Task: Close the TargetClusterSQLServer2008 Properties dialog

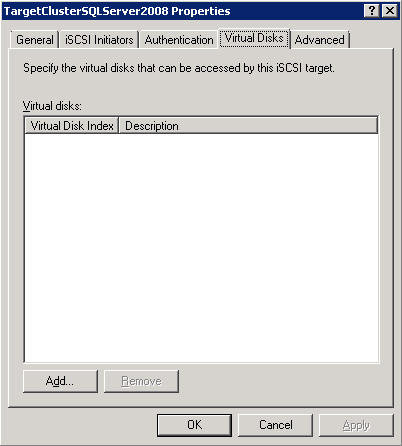Action: (389, 11)
